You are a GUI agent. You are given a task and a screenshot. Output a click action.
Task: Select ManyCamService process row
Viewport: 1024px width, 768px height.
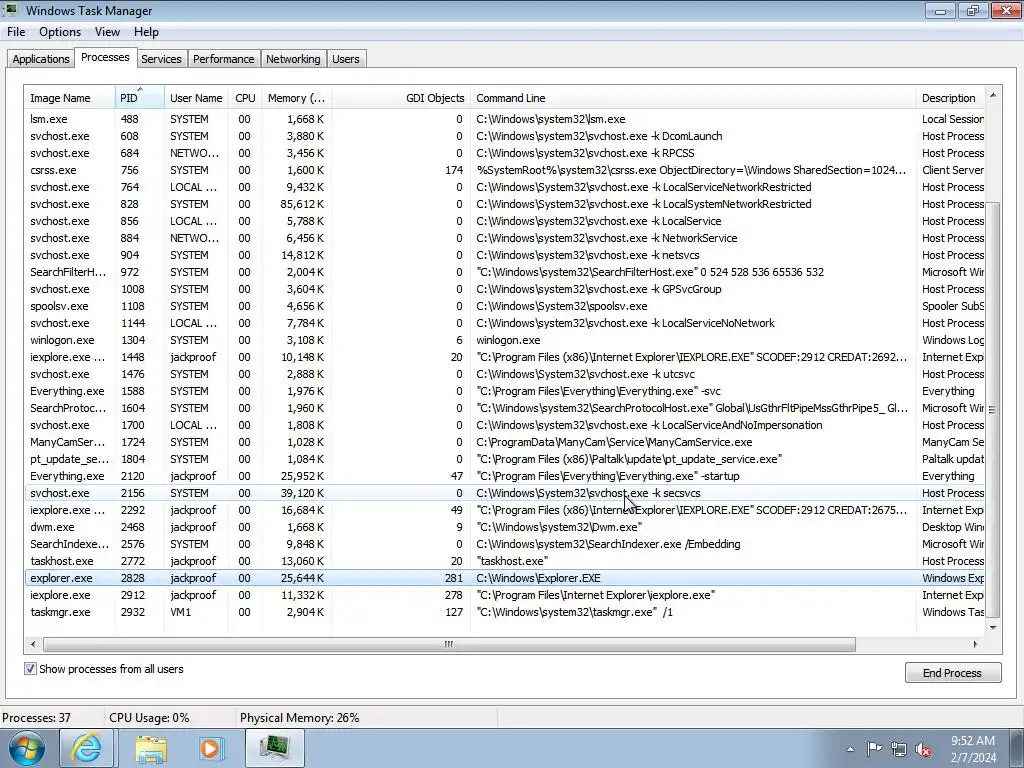504,441
